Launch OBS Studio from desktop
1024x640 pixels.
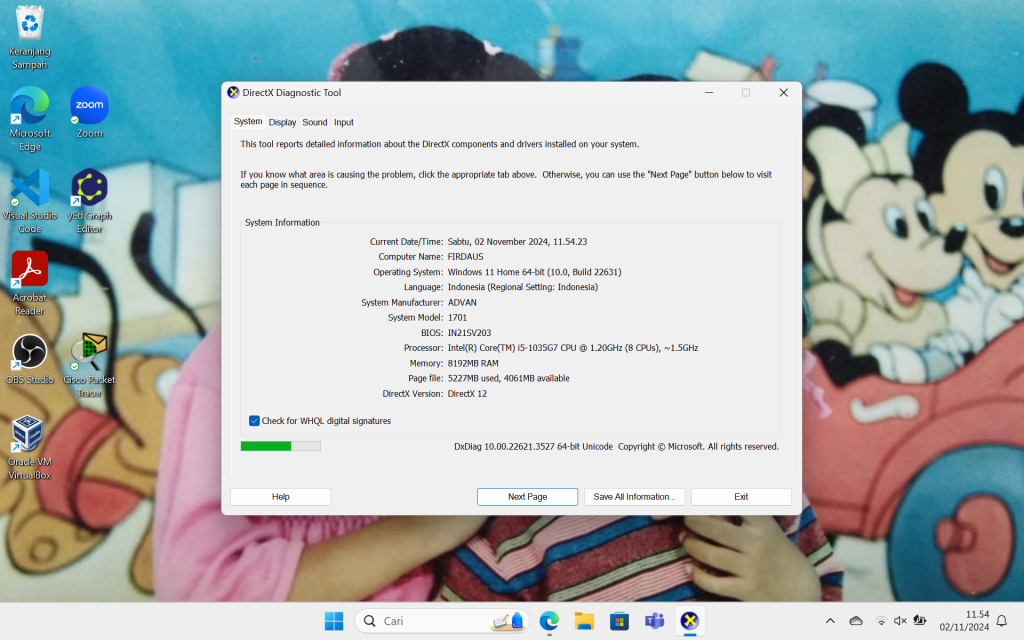[30, 353]
